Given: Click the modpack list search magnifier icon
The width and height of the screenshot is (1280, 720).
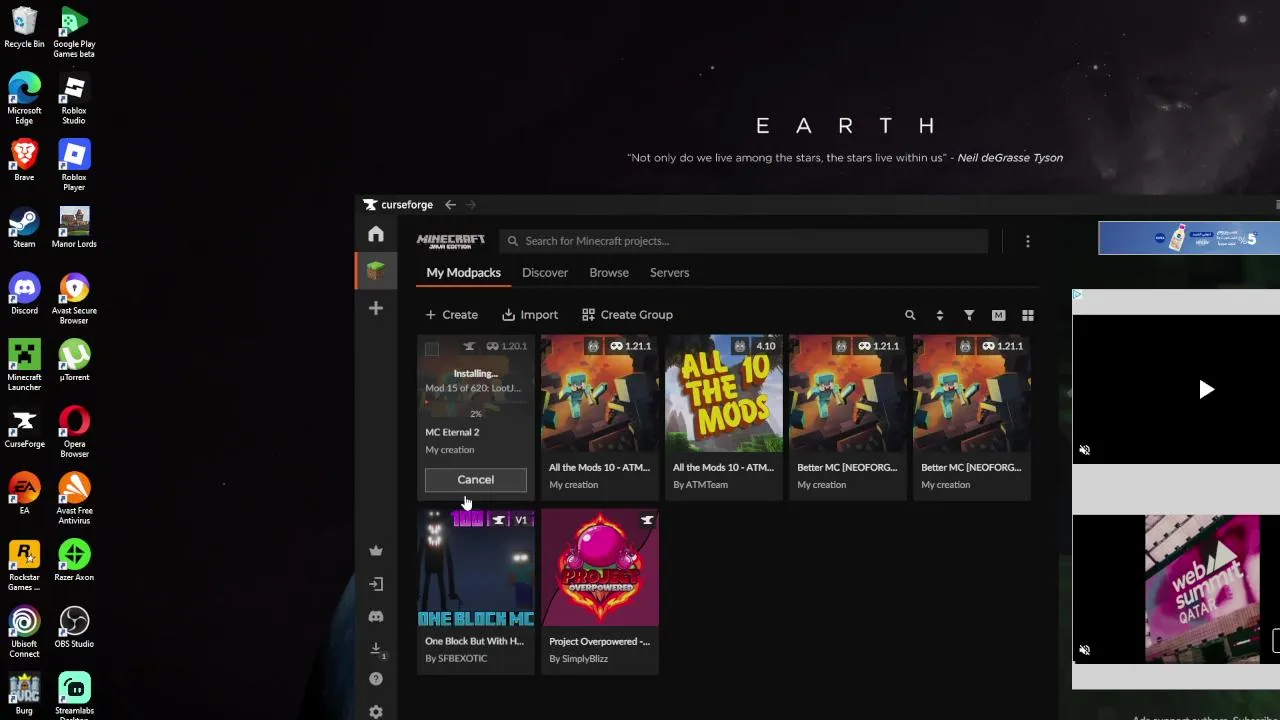Looking at the screenshot, I should [x=910, y=315].
